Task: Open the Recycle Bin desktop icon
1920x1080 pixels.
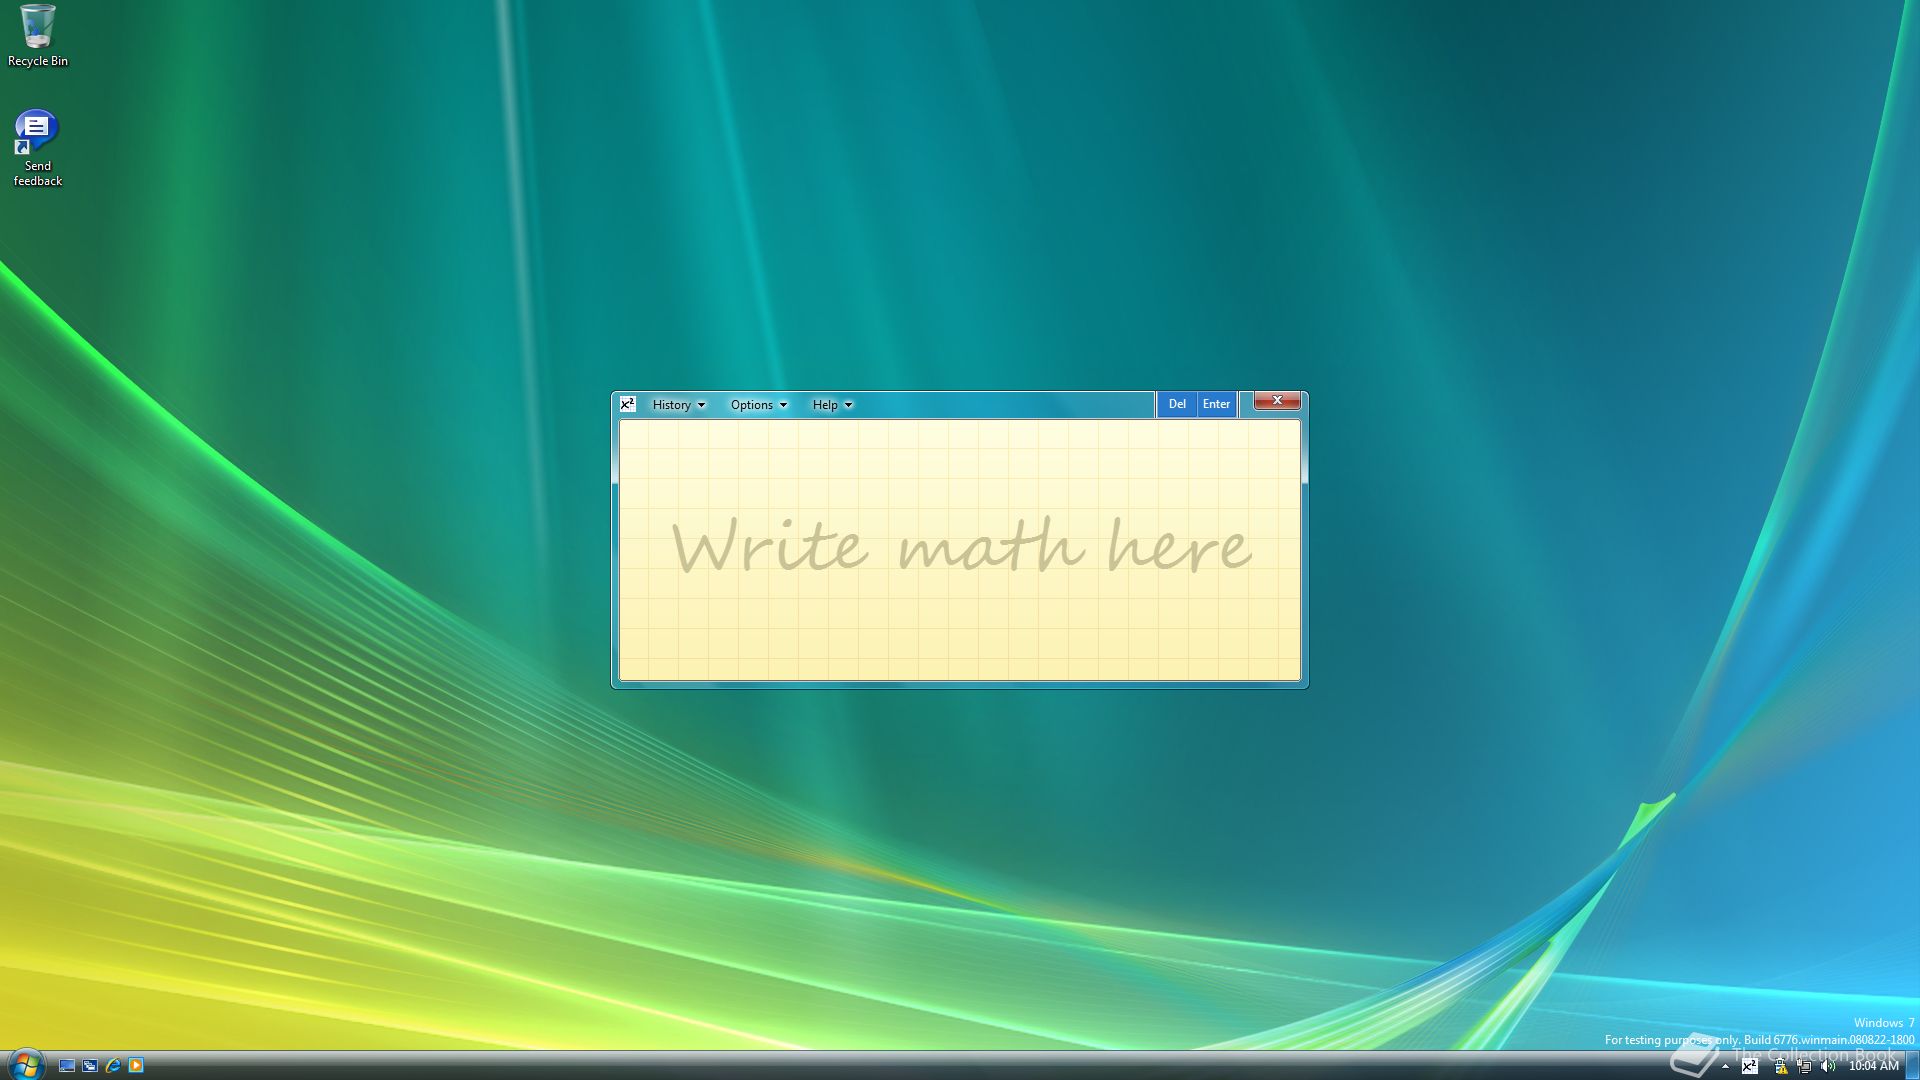Action: (38, 36)
